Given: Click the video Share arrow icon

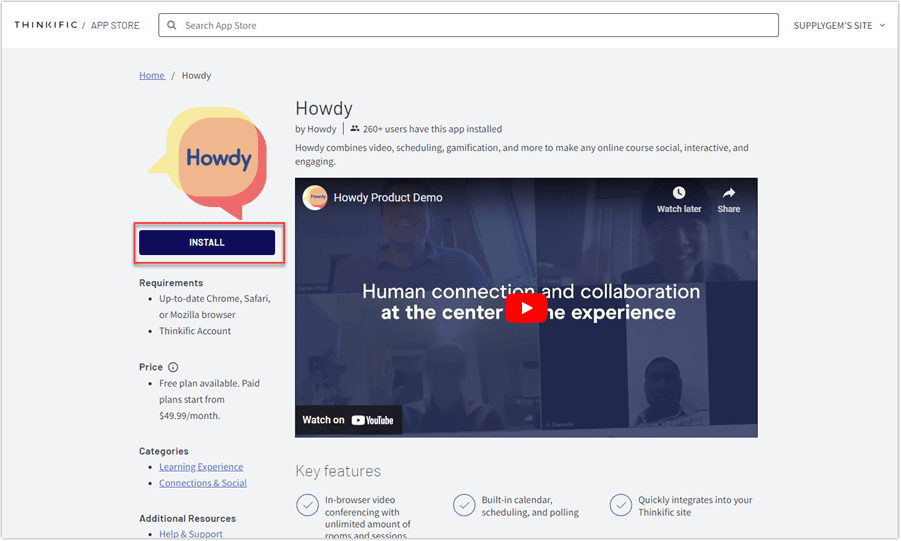Looking at the screenshot, I should click(x=729, y=193).
